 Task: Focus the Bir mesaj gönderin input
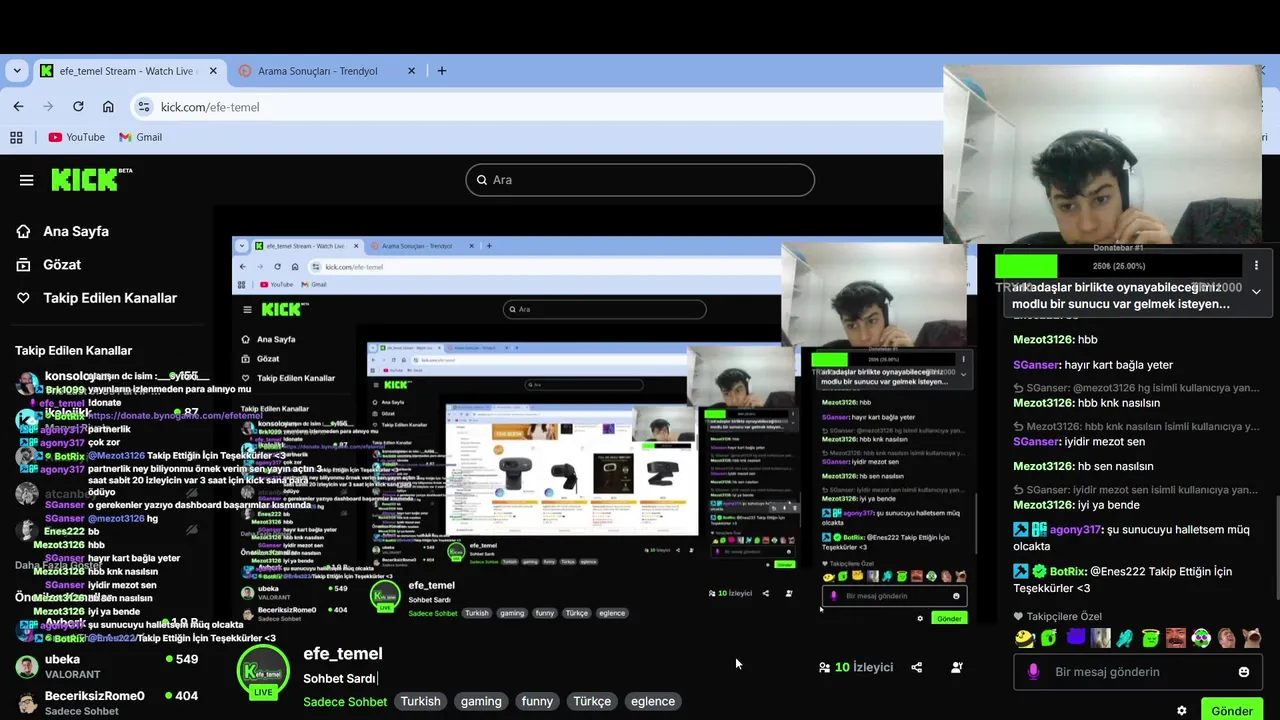tap(1137, 672)
